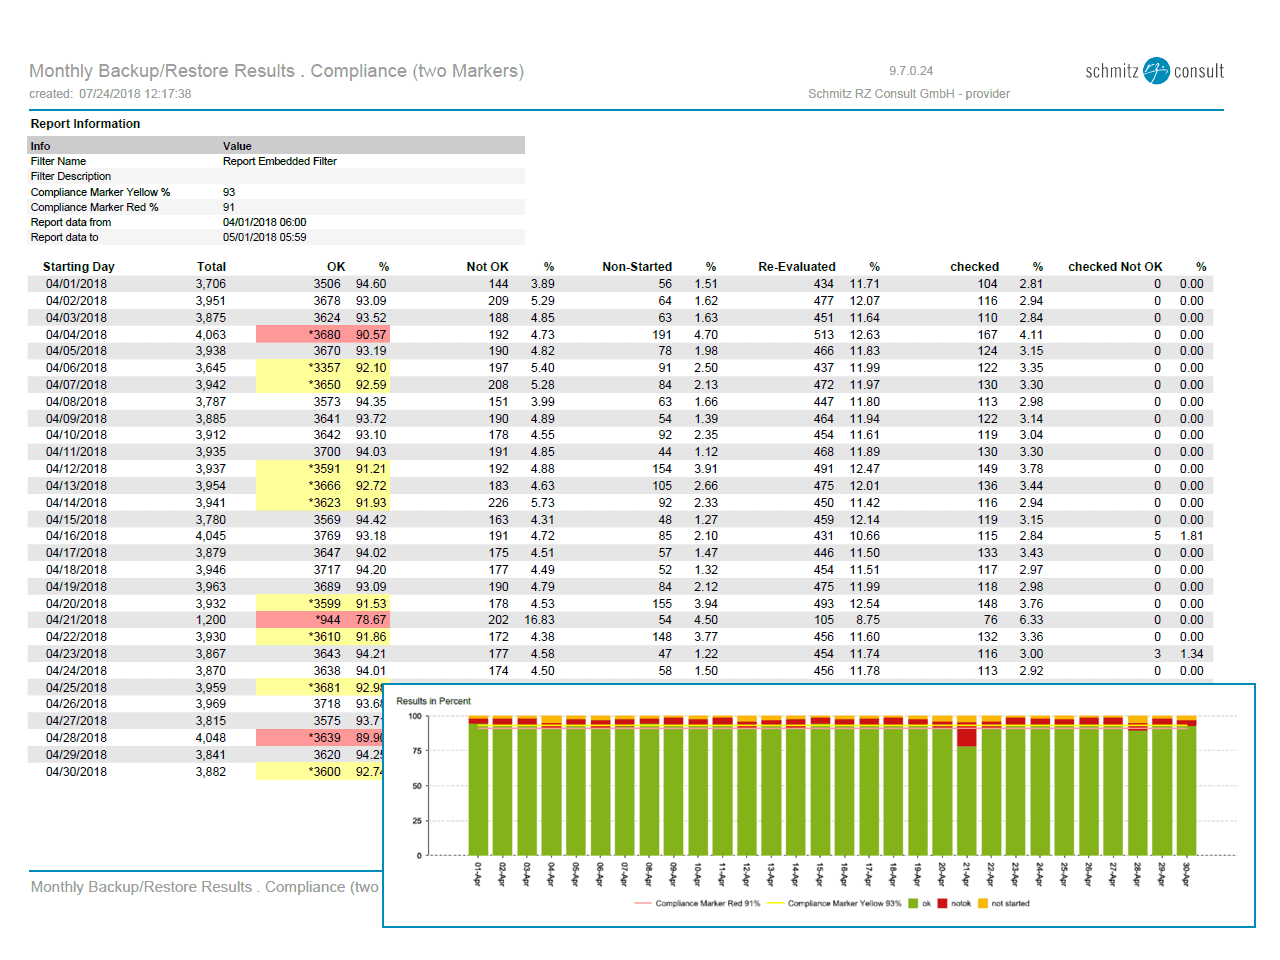This screenshot has width=1280, height=960.
Task: Click the 'Not OK' column header
Action: [x=487, y=267]
